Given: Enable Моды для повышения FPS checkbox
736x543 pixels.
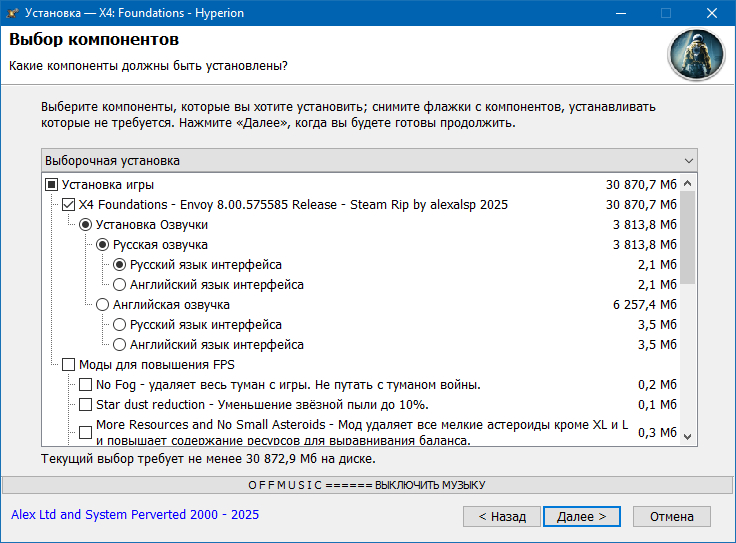Looking at the screenshot, I should point(69,365).
